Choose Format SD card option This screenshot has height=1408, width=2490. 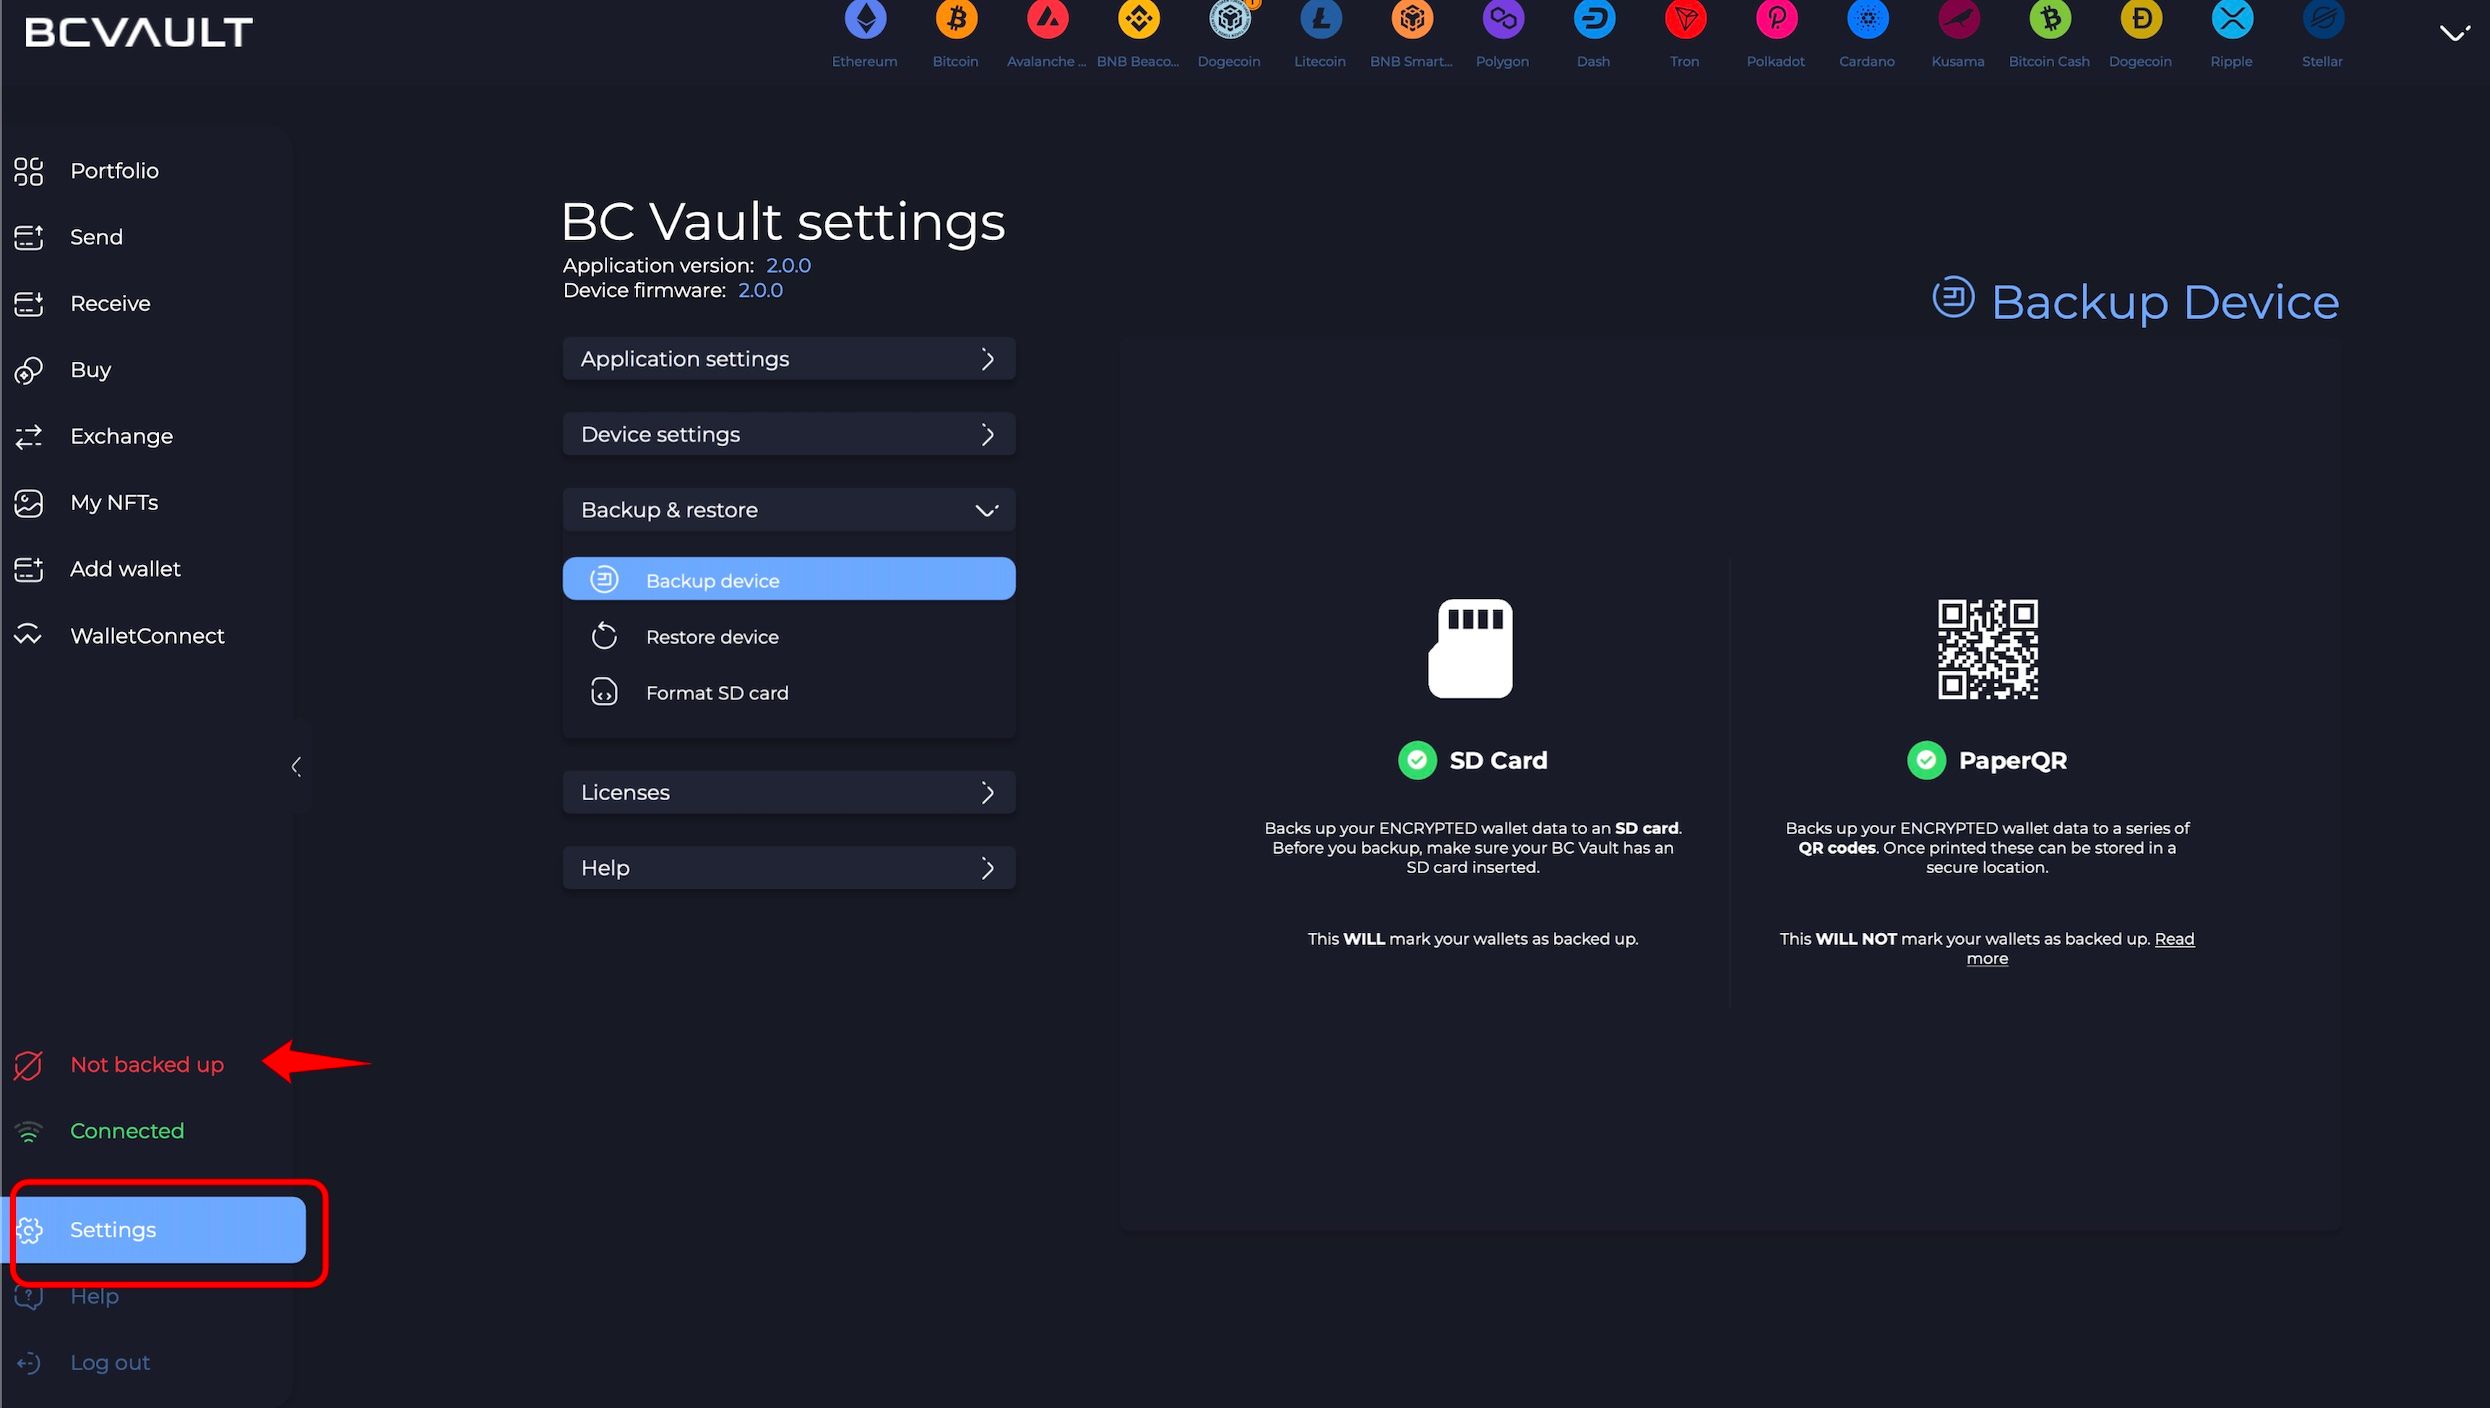[x=716, y=693]
